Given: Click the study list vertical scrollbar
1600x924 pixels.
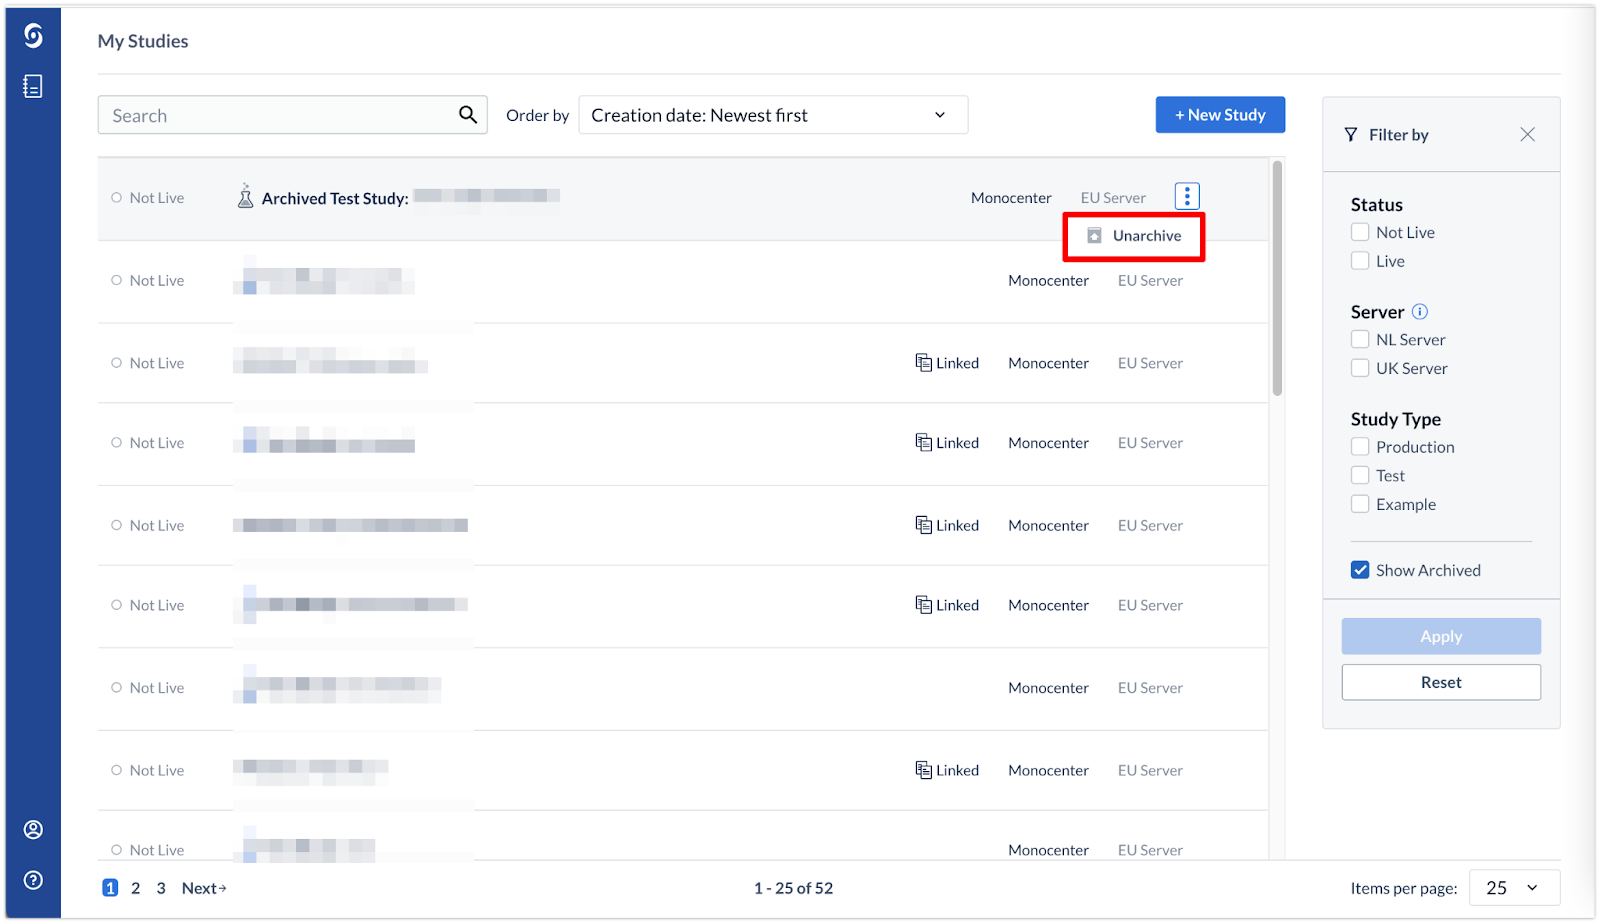Looking at the screenshot, I should click(1277, 278).
